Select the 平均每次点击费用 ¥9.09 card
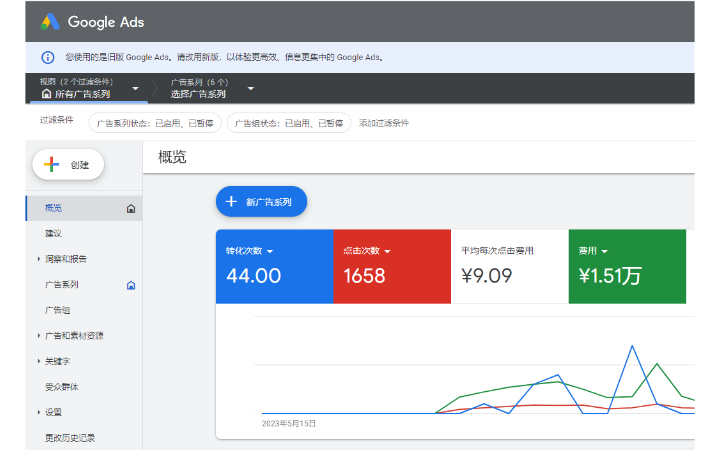 click(x=510, y=266)
